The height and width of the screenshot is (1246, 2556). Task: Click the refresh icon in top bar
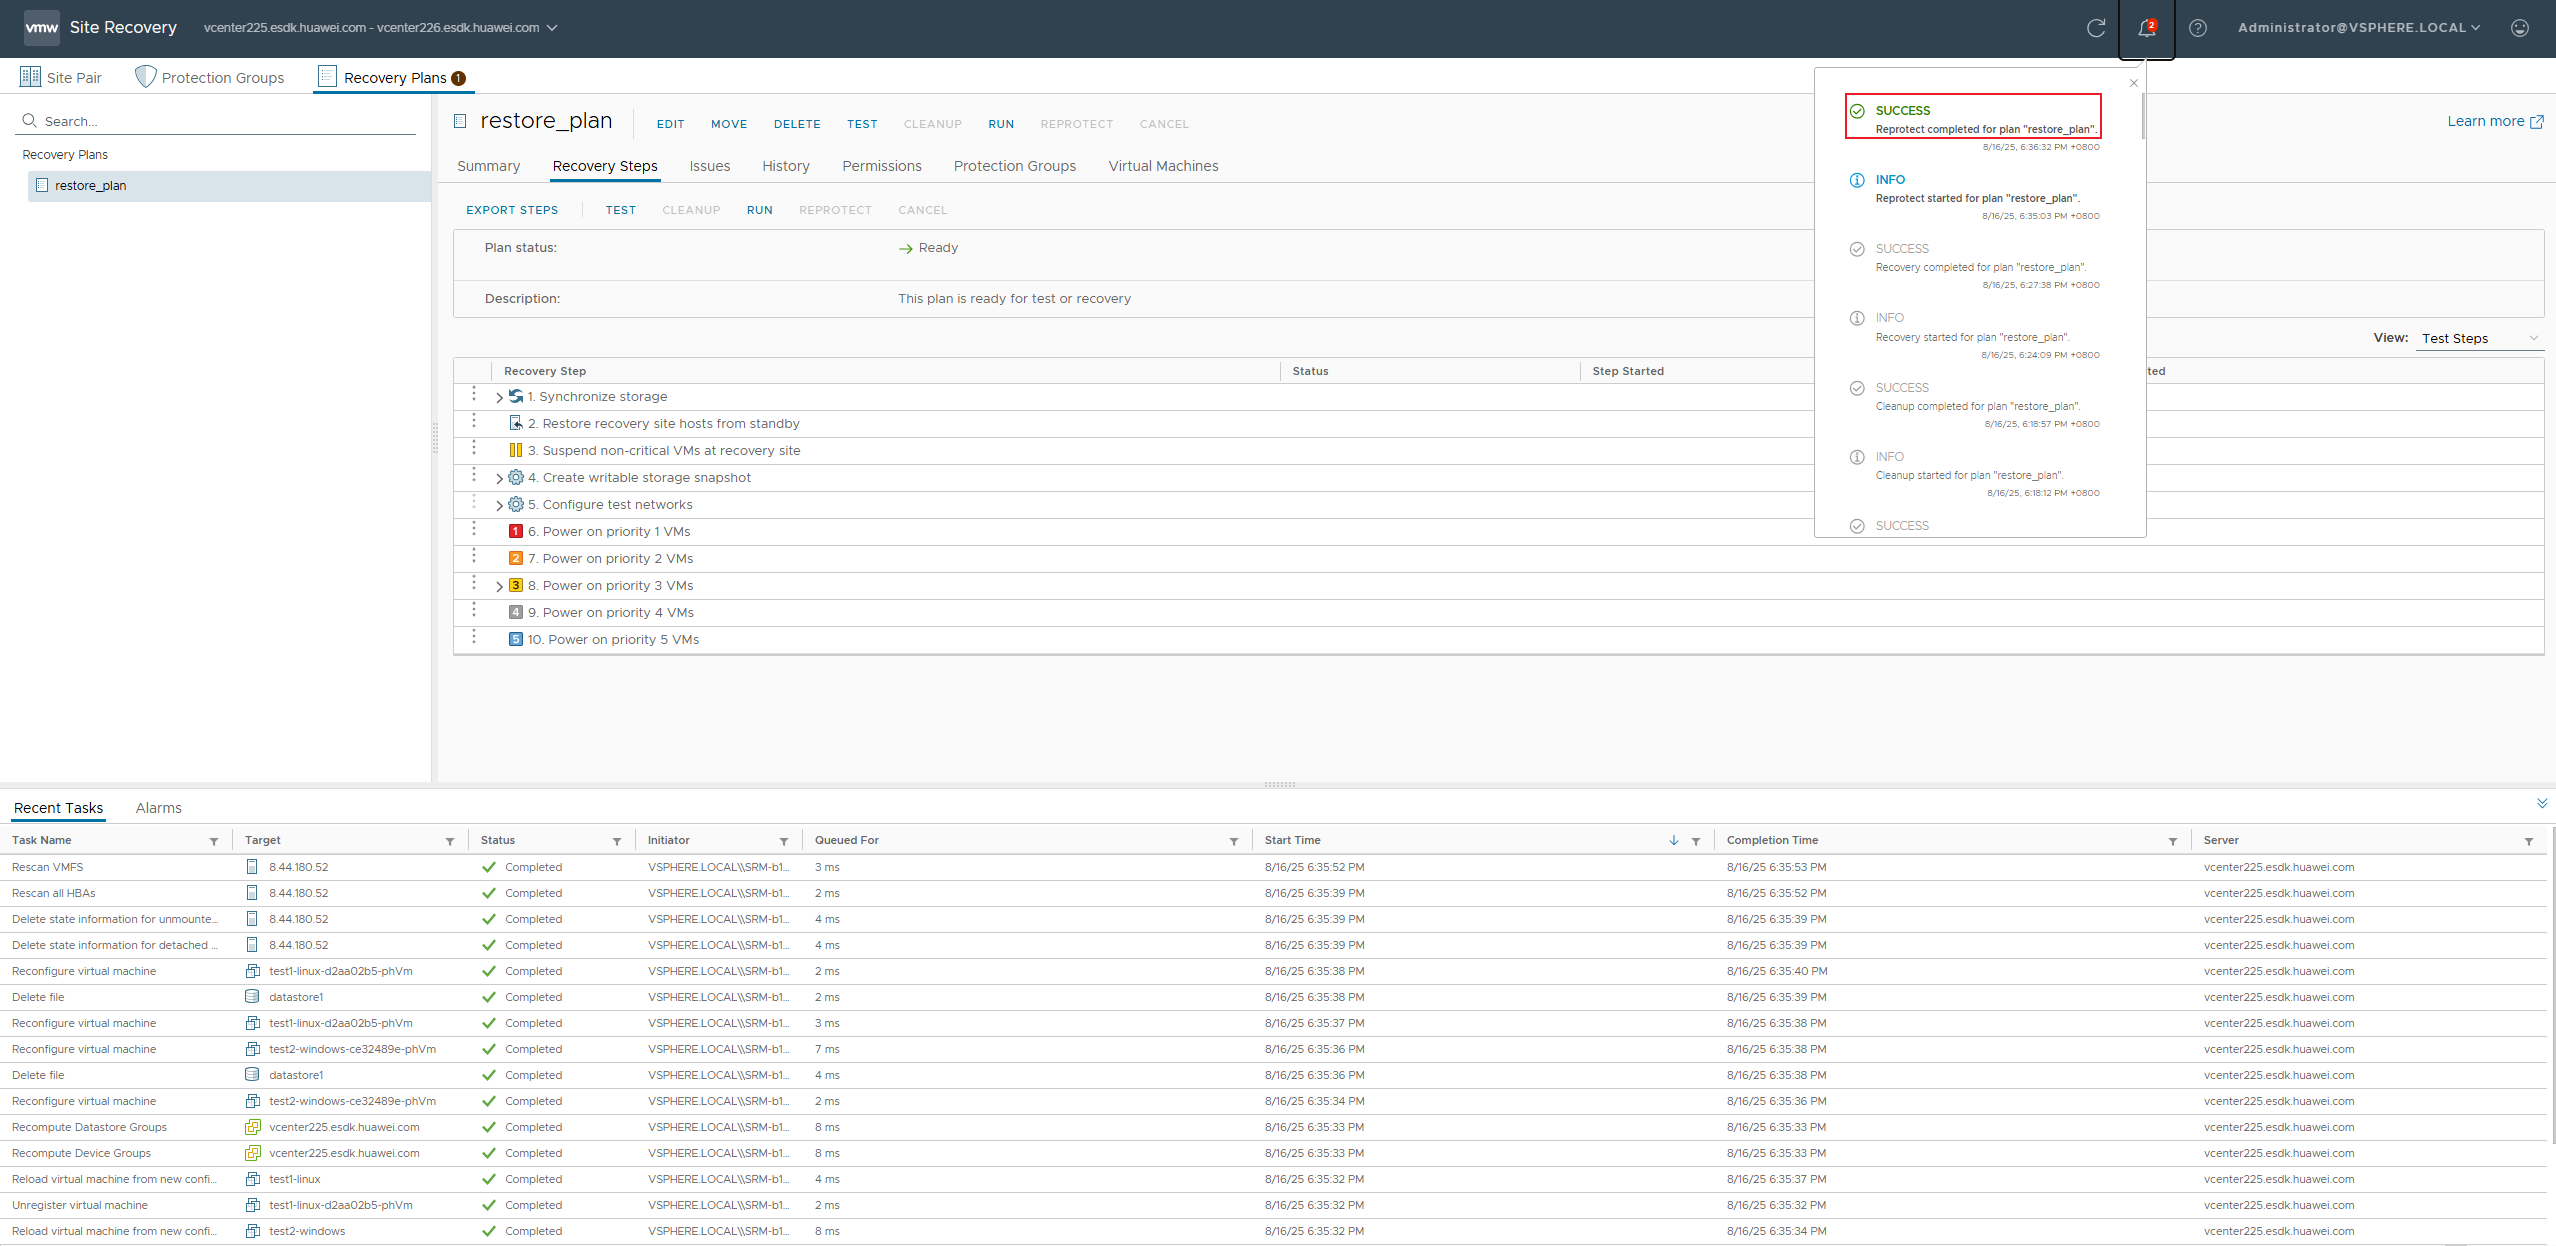pyautogui.click(x=2096, y=28)
